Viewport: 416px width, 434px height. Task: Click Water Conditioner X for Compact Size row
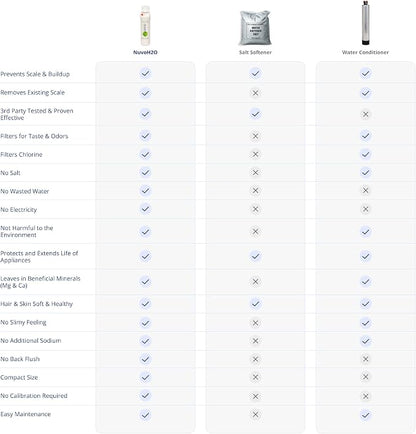click(x=366, y=377)
